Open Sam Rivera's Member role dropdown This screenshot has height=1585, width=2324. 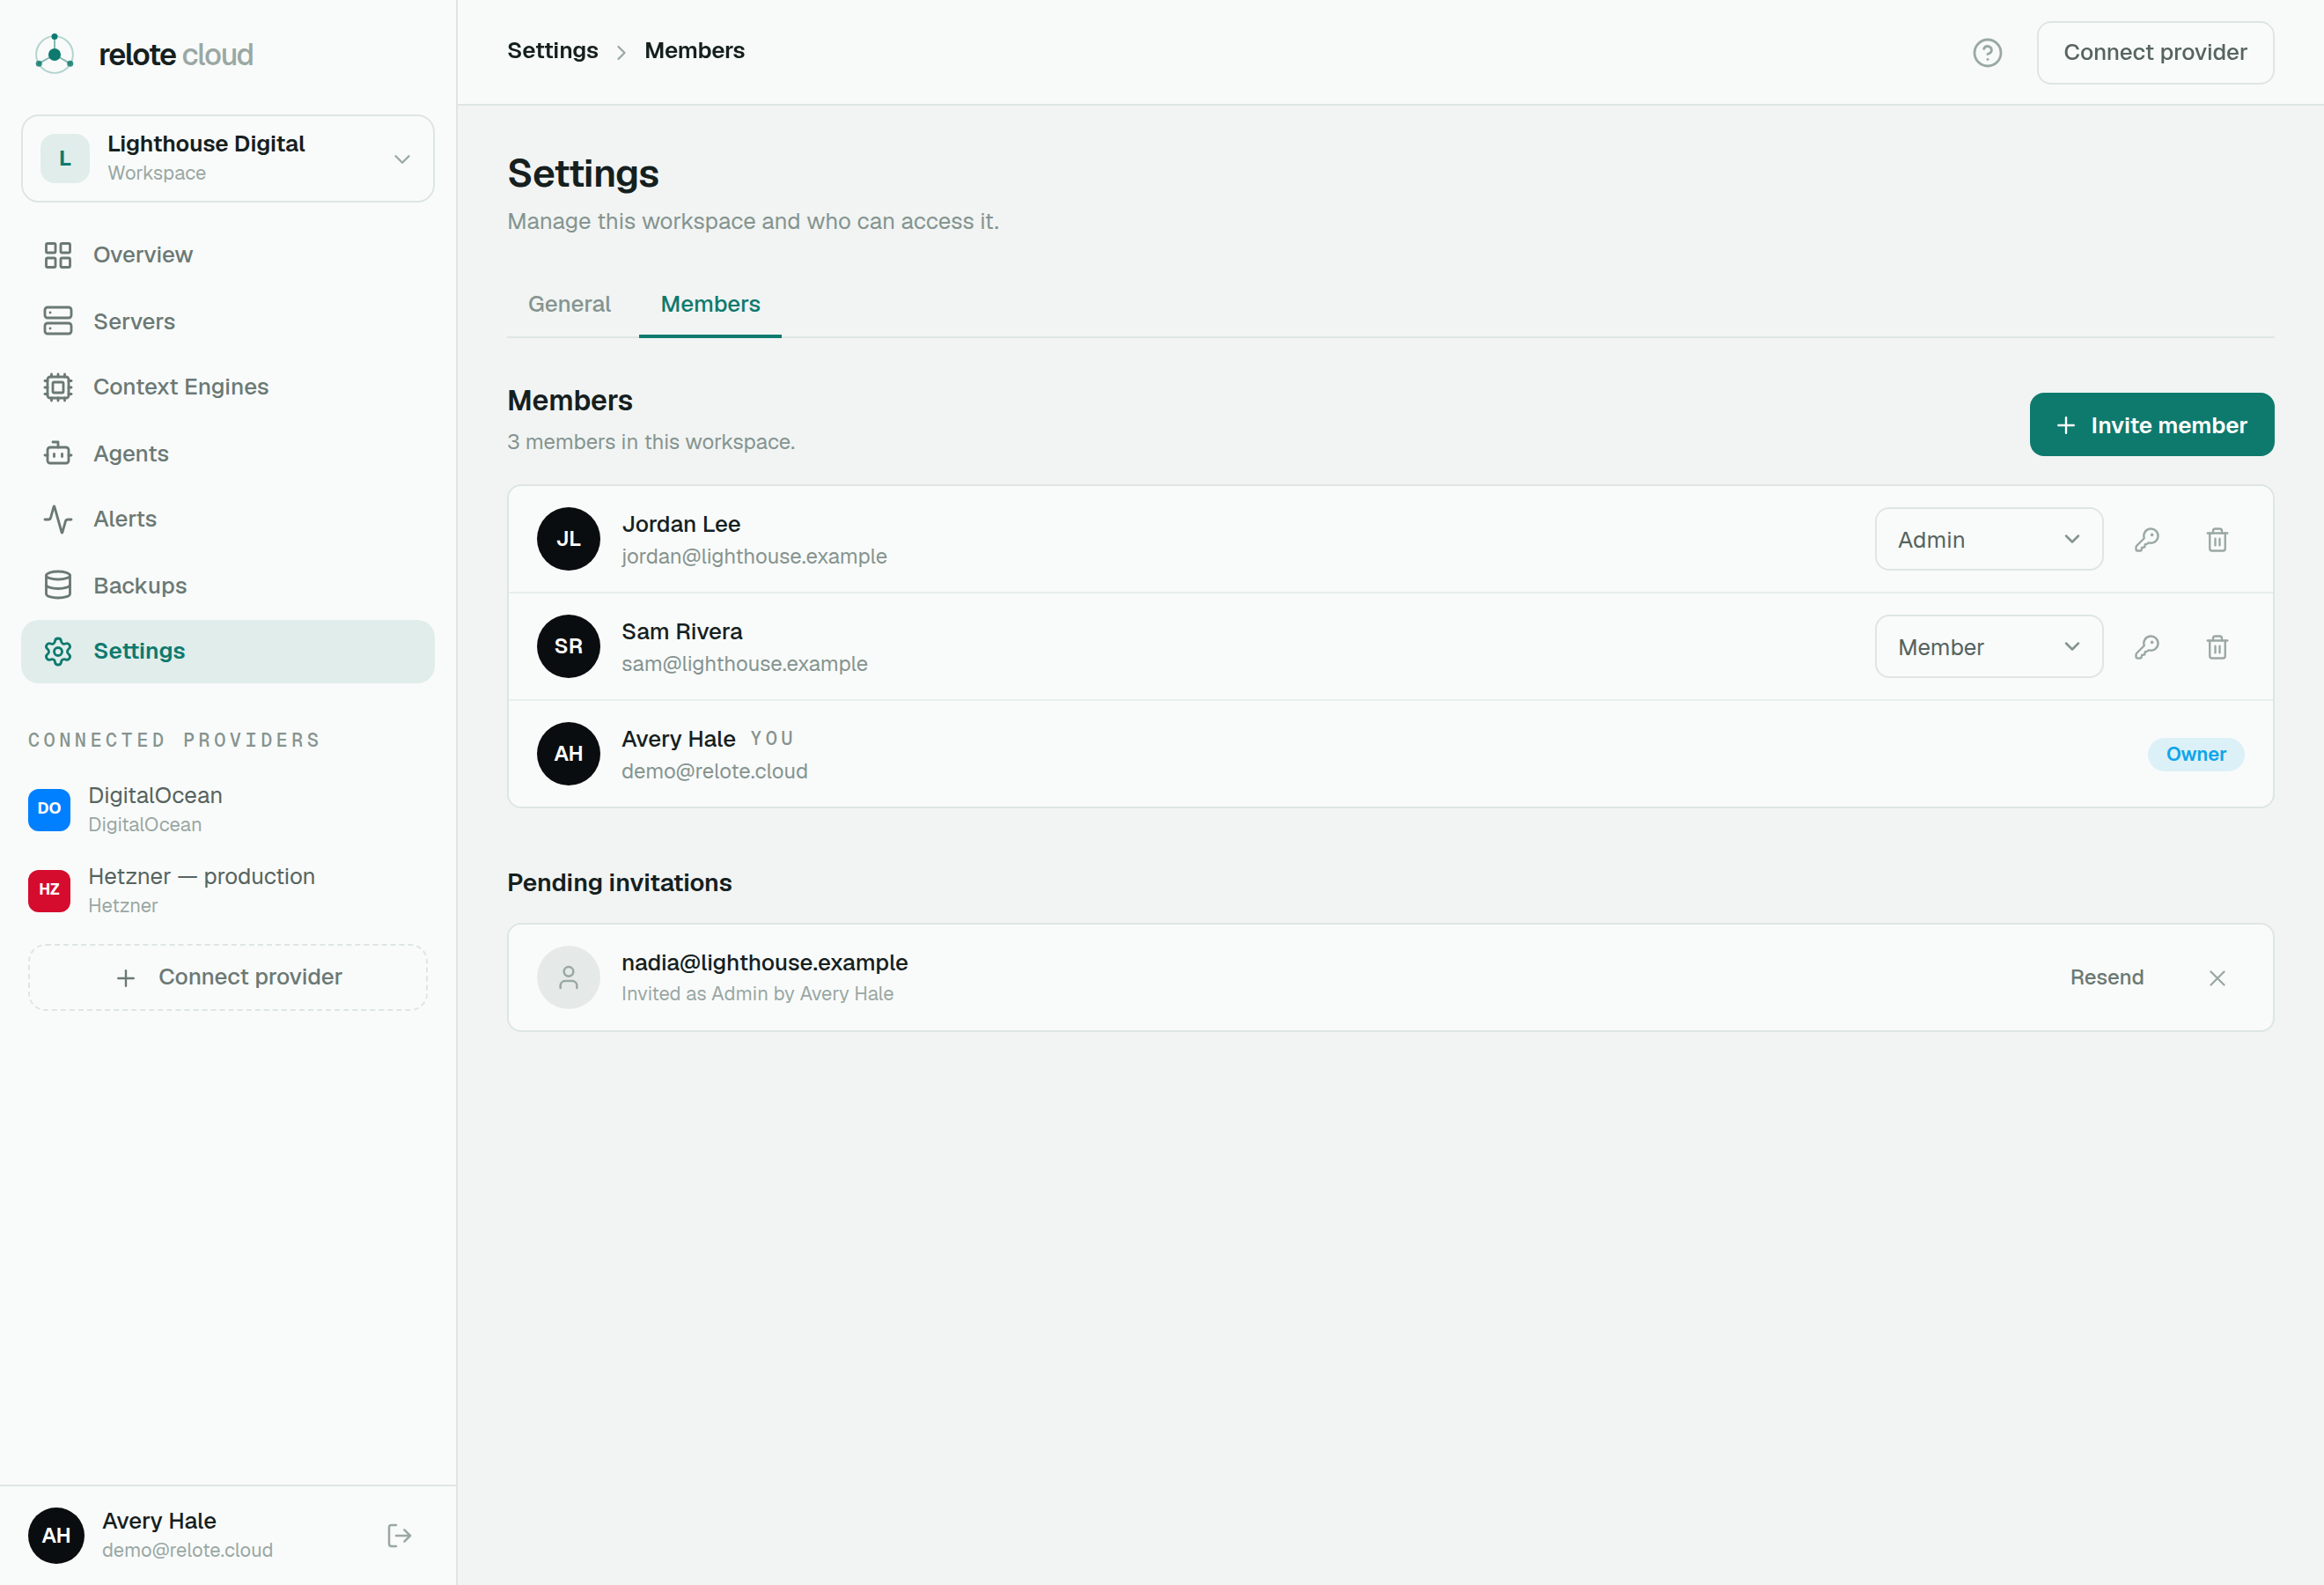(1988, 647)
